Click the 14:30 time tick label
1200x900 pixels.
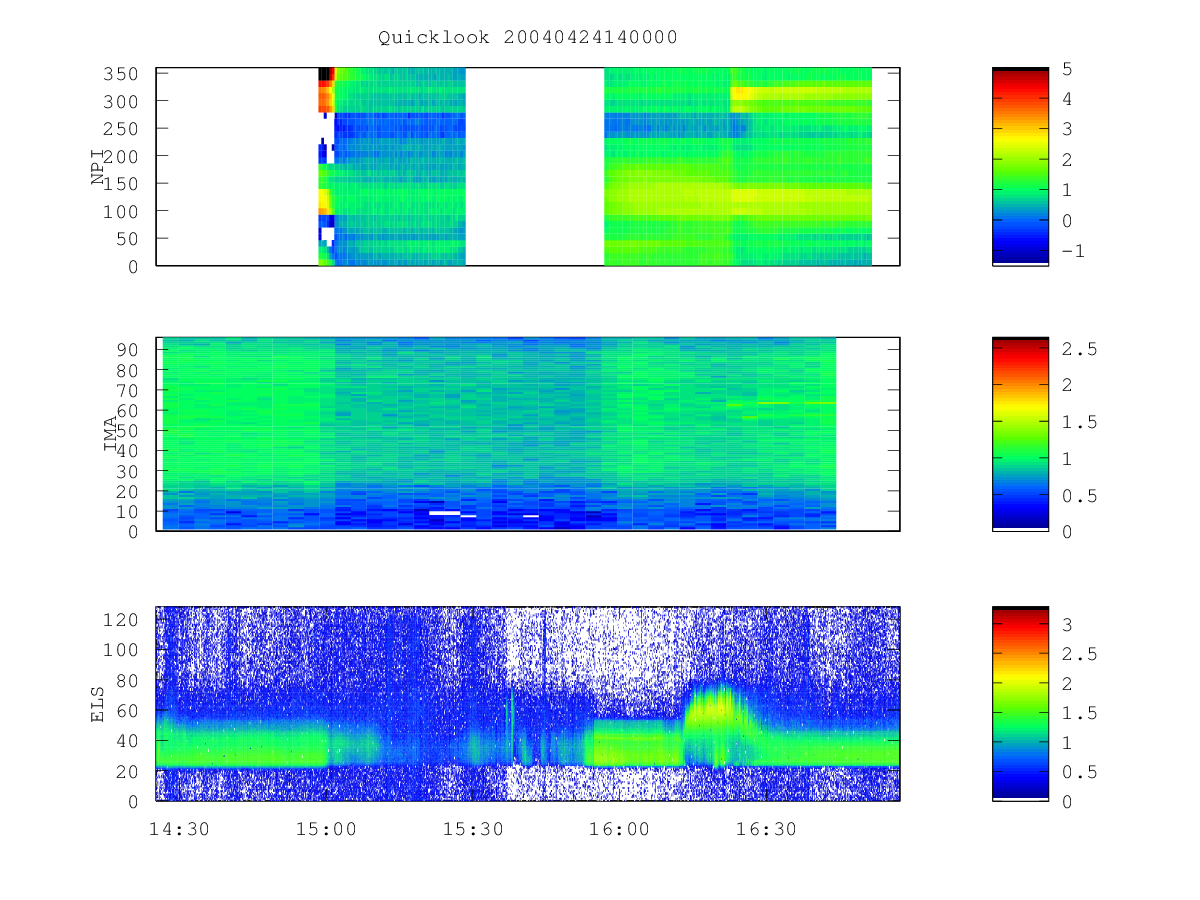[179, 829]
